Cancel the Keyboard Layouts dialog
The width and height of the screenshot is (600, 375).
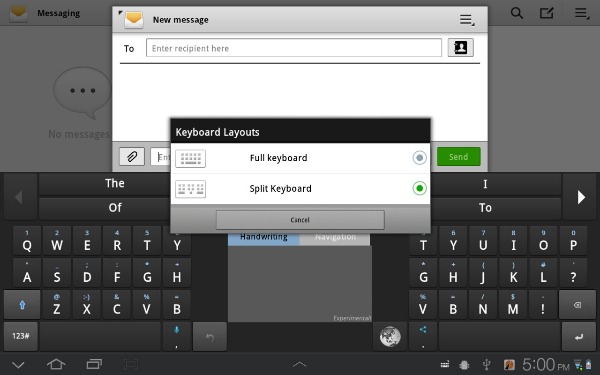300,220
